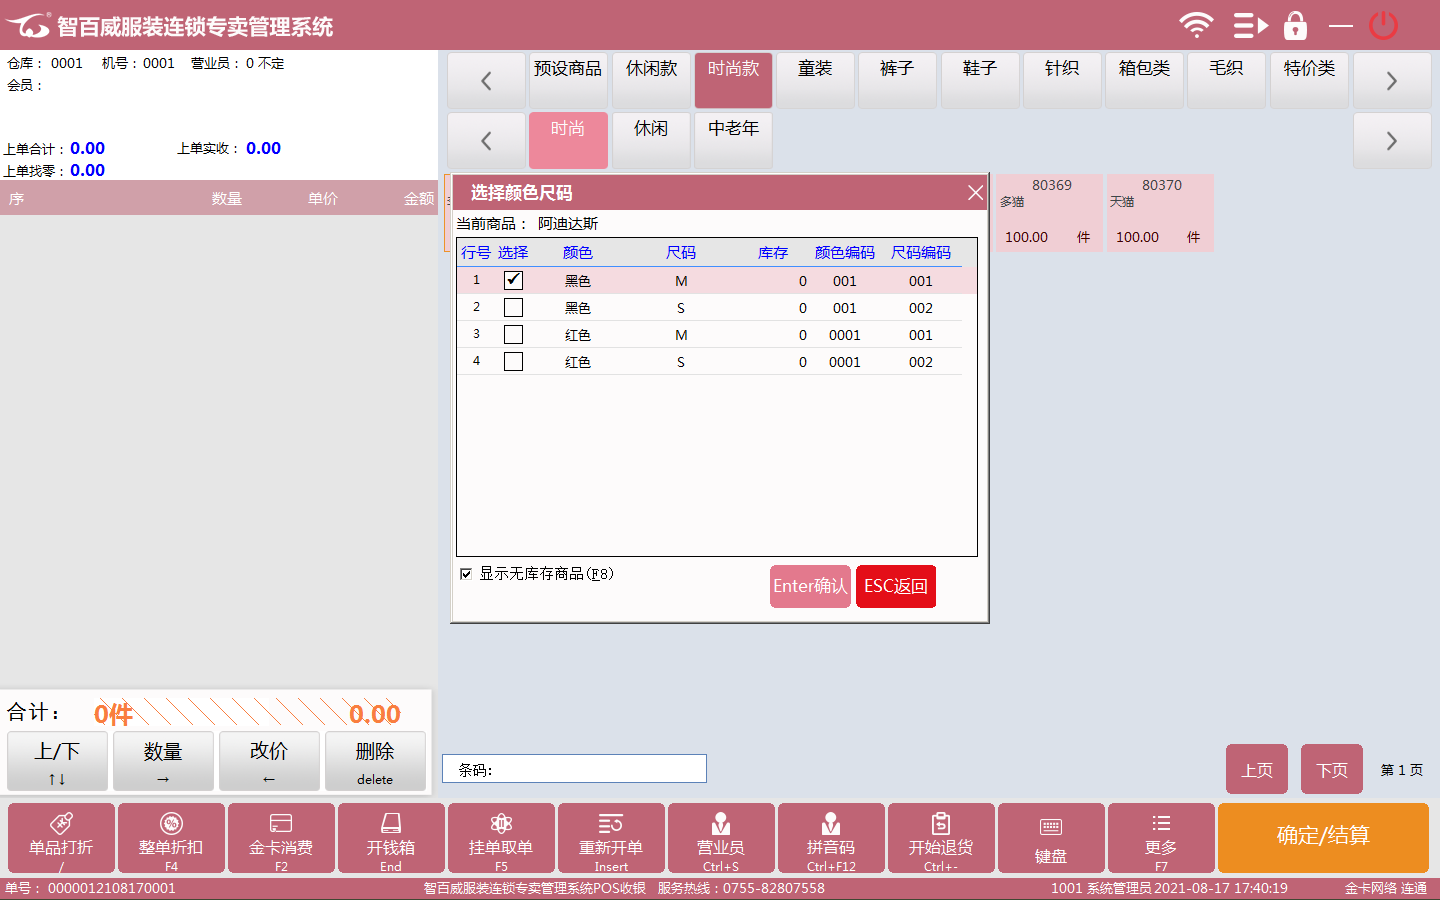Viewport: 1440px width, 900px height.
Task: Expand 更多 more functions menu
Action: pyautogui.click(x=1161, y=838)
